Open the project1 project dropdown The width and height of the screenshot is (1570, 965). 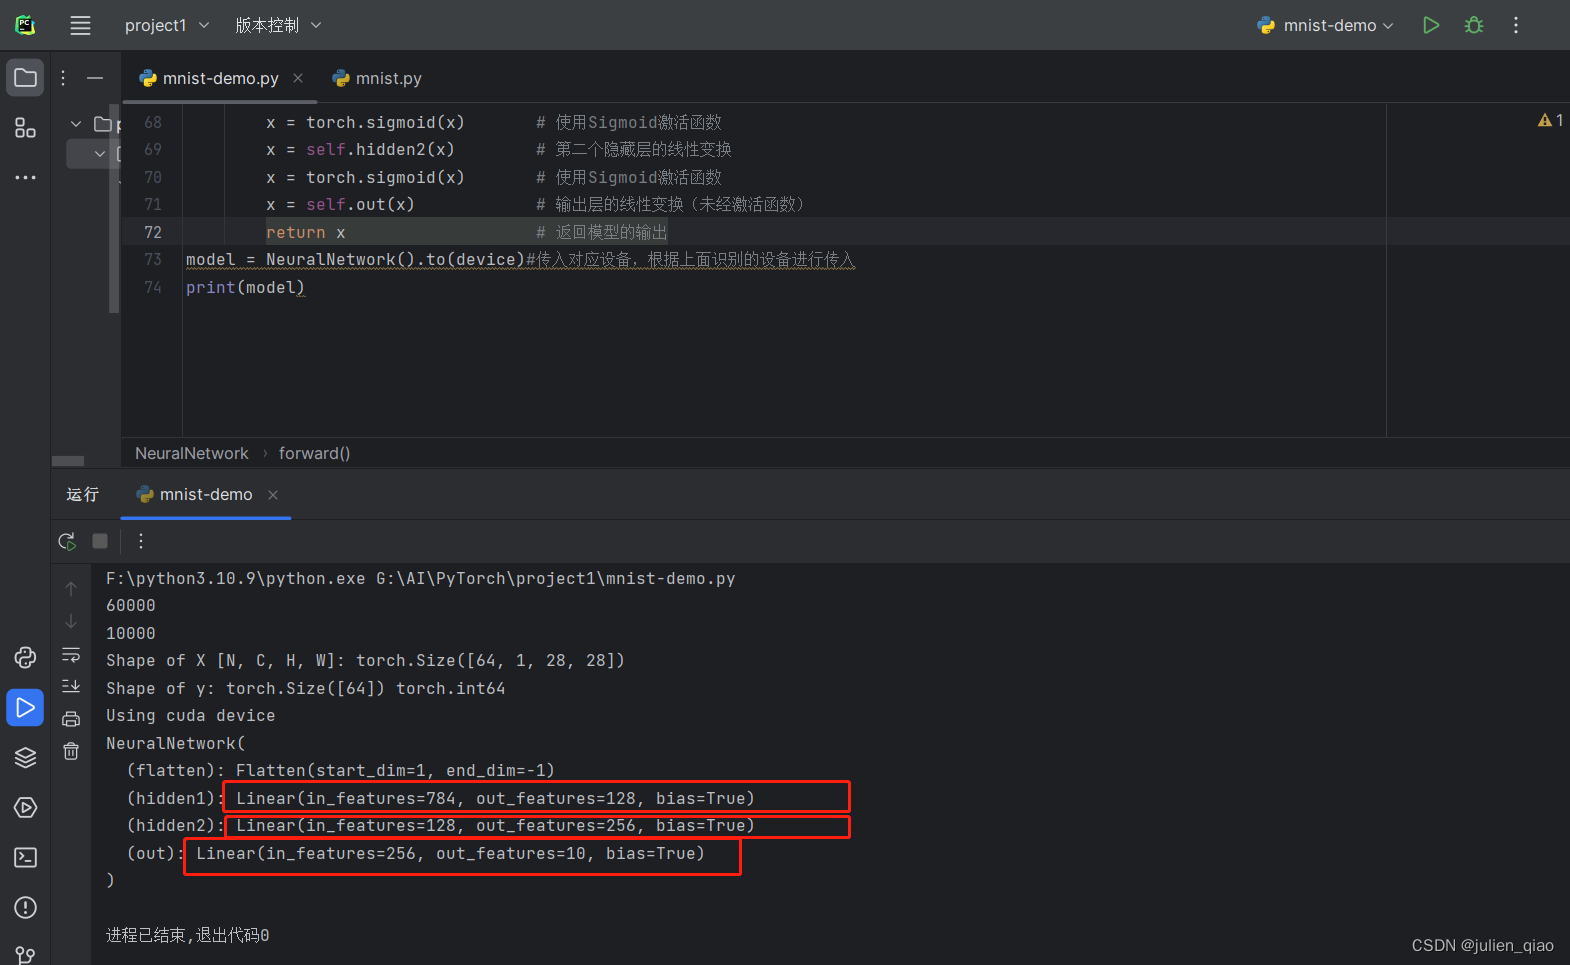(167, 25)
